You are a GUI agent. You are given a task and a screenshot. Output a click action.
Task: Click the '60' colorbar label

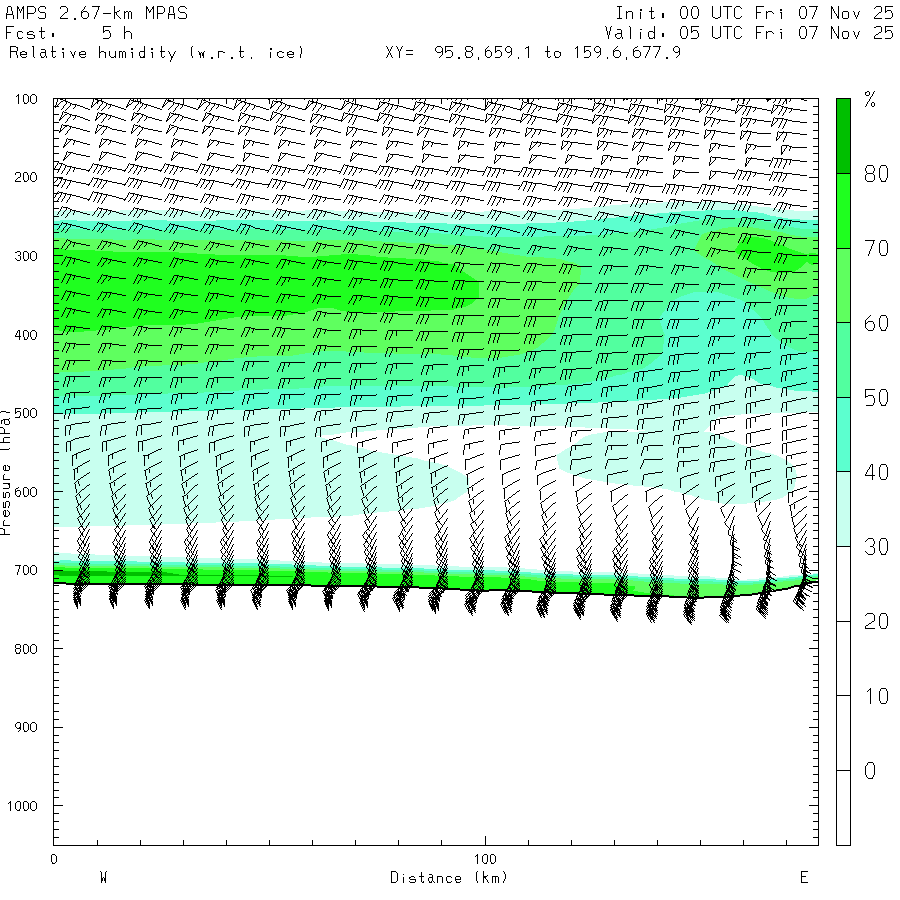click(876, 323)
